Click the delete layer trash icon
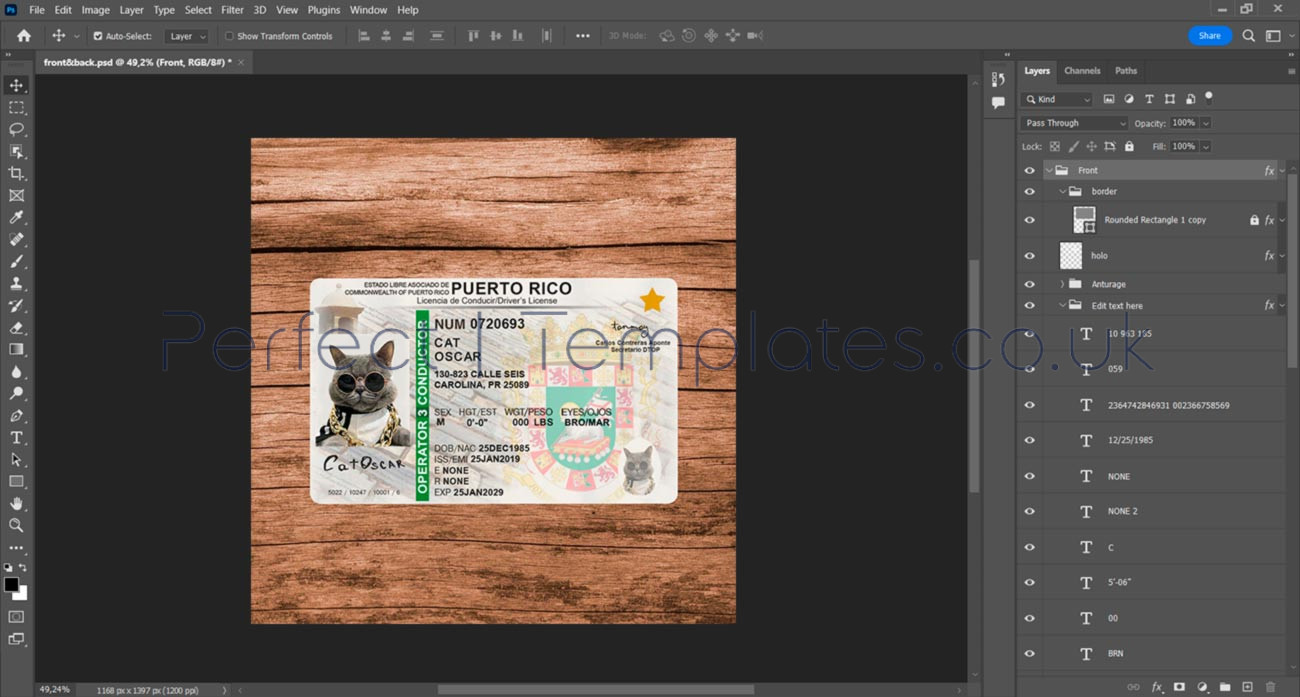This screenshot has width=1300, height=697. pyautogui.click(x=1270, y=687)
